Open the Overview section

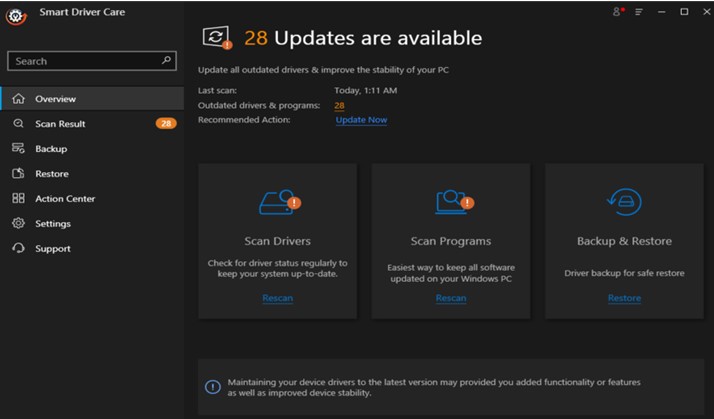pyautogui.click(x=92, y=98)
